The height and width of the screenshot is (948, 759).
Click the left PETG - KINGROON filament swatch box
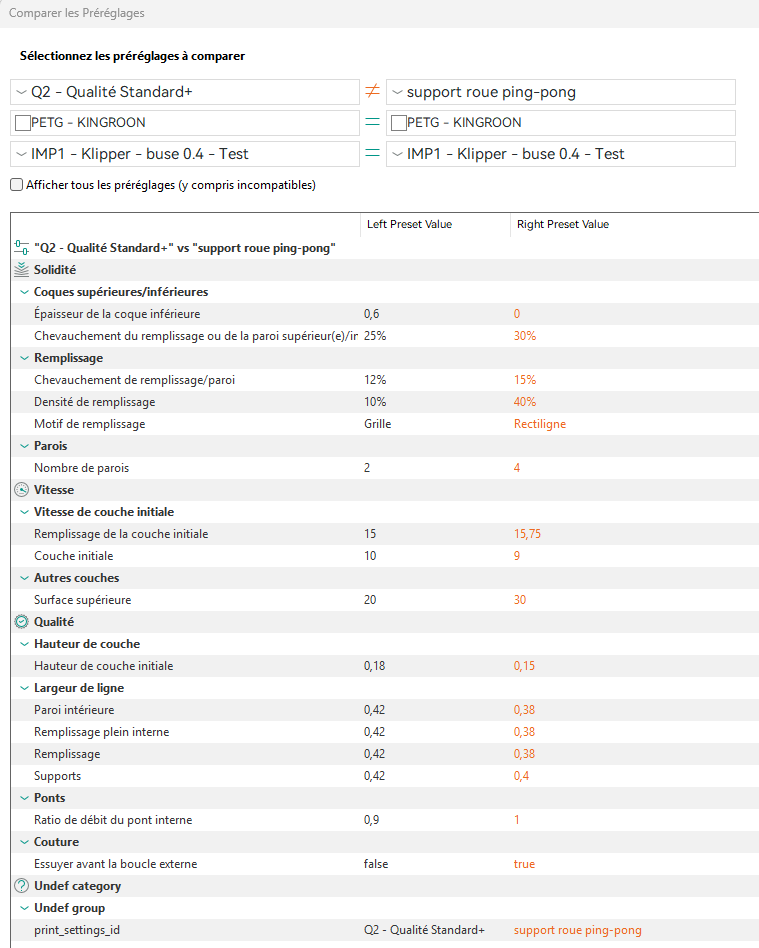click(x=23, y=123)
